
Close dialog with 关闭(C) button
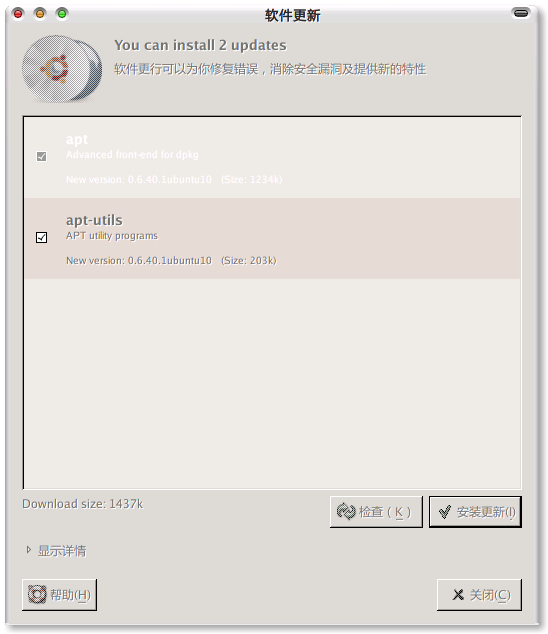click(479, 595)
